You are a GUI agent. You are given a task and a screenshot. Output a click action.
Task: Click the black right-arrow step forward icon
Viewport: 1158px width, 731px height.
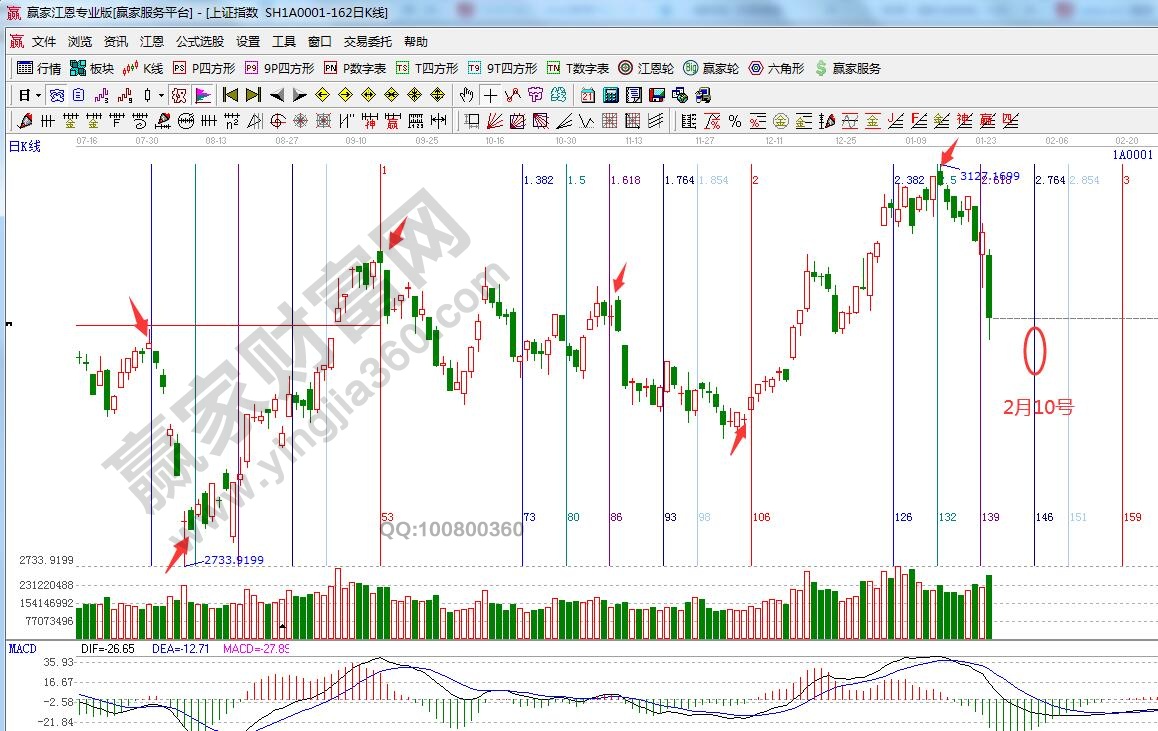point(297,96)
